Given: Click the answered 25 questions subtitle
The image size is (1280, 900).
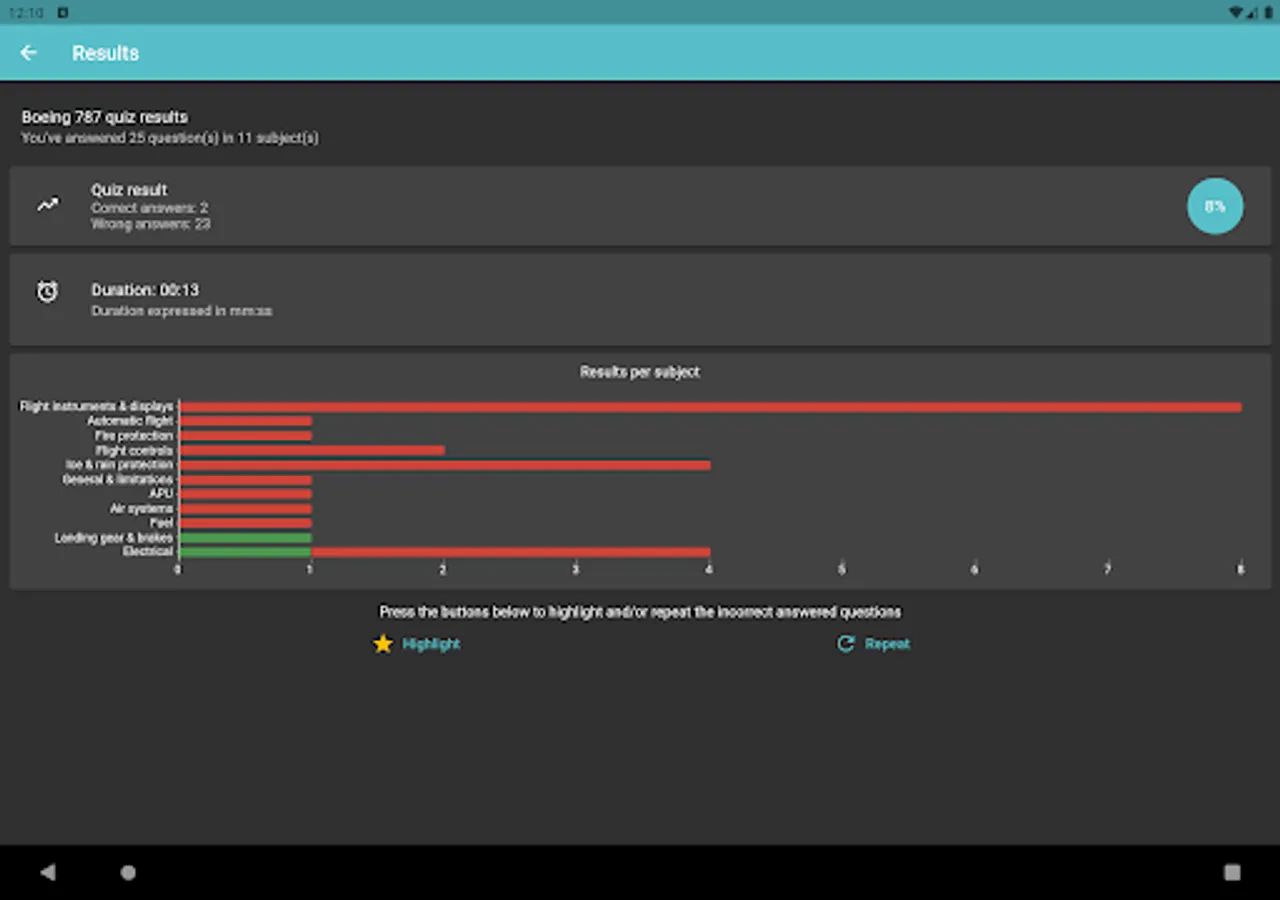Looking at the screenshot, I should tap(170, 138).
